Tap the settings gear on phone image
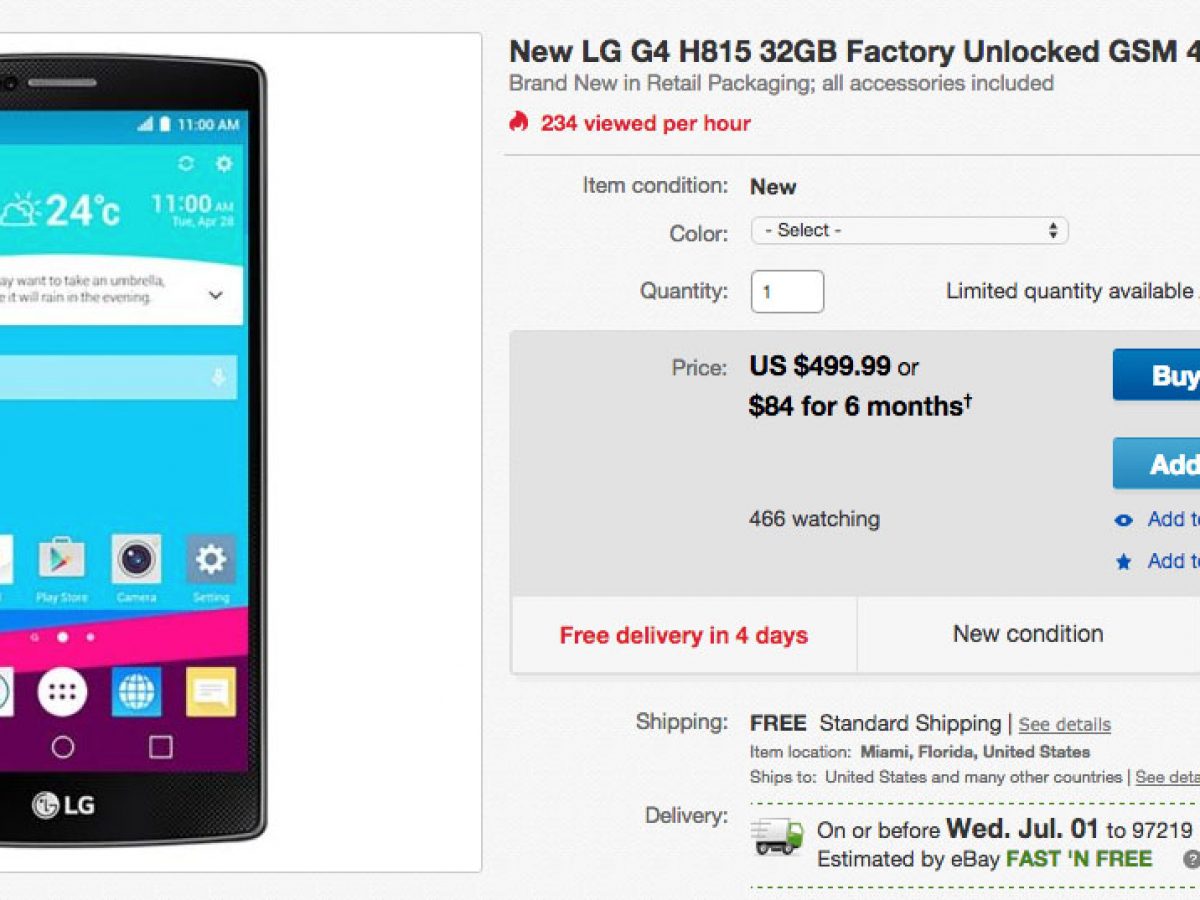Screen dimensions: 1200x900 pos(210,560)
